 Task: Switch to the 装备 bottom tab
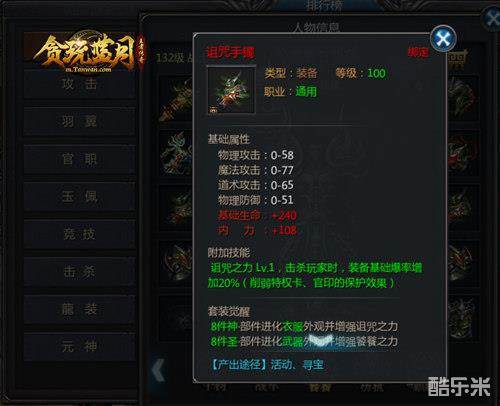point(320,388)
